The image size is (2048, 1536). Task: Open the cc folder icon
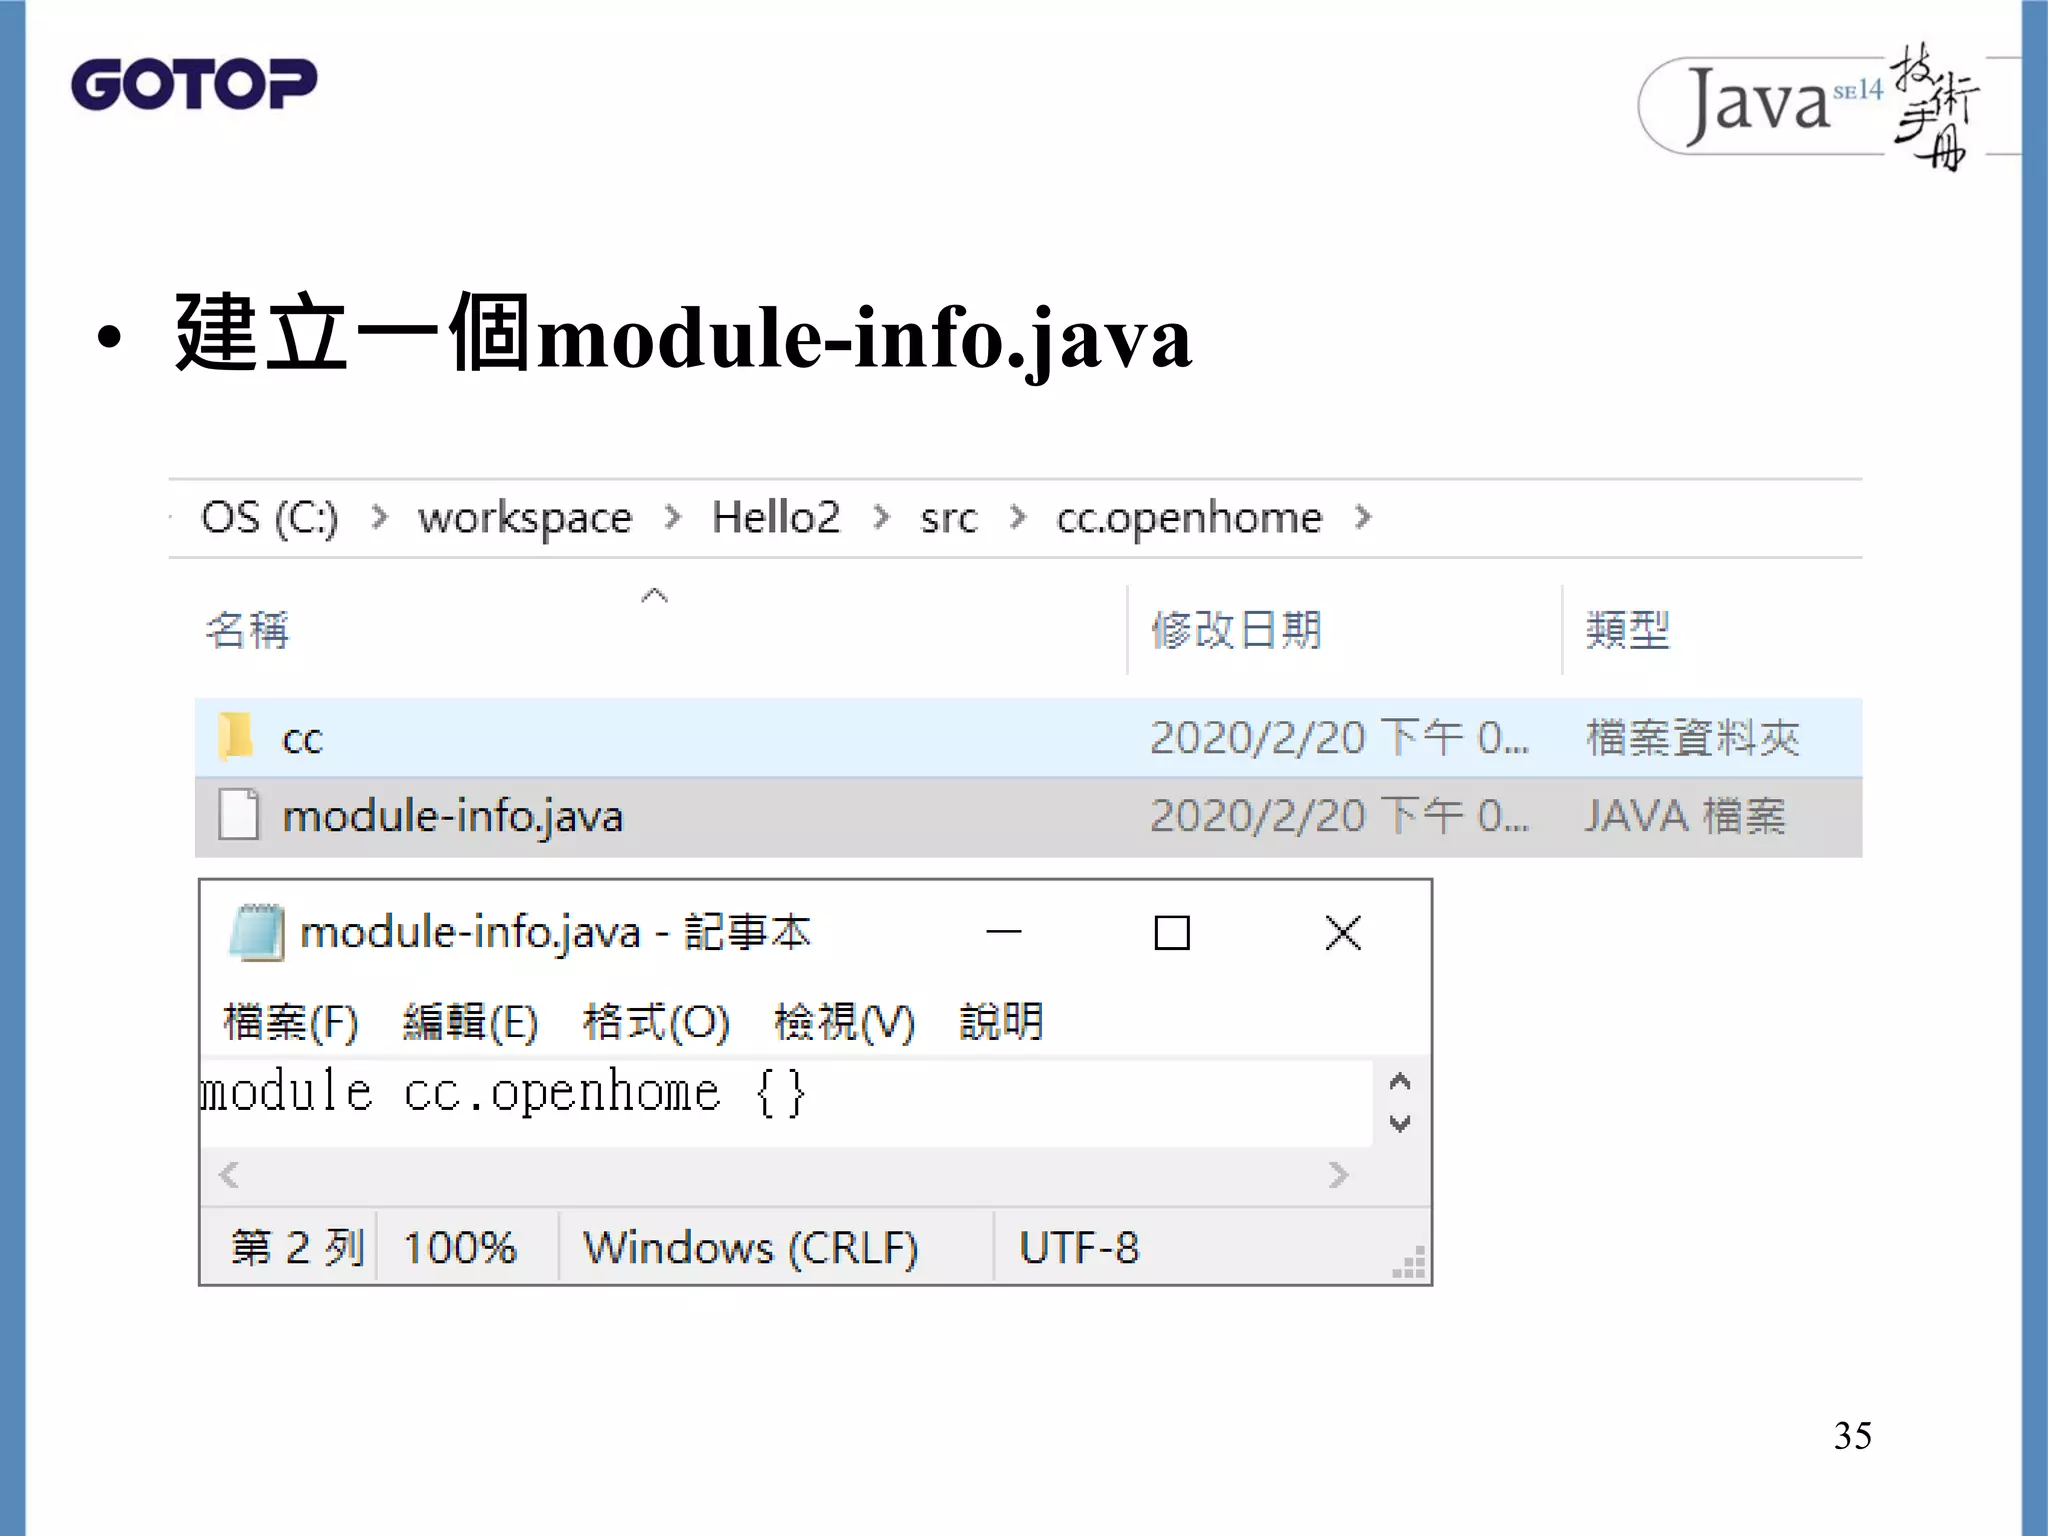[x=236, y=737]
